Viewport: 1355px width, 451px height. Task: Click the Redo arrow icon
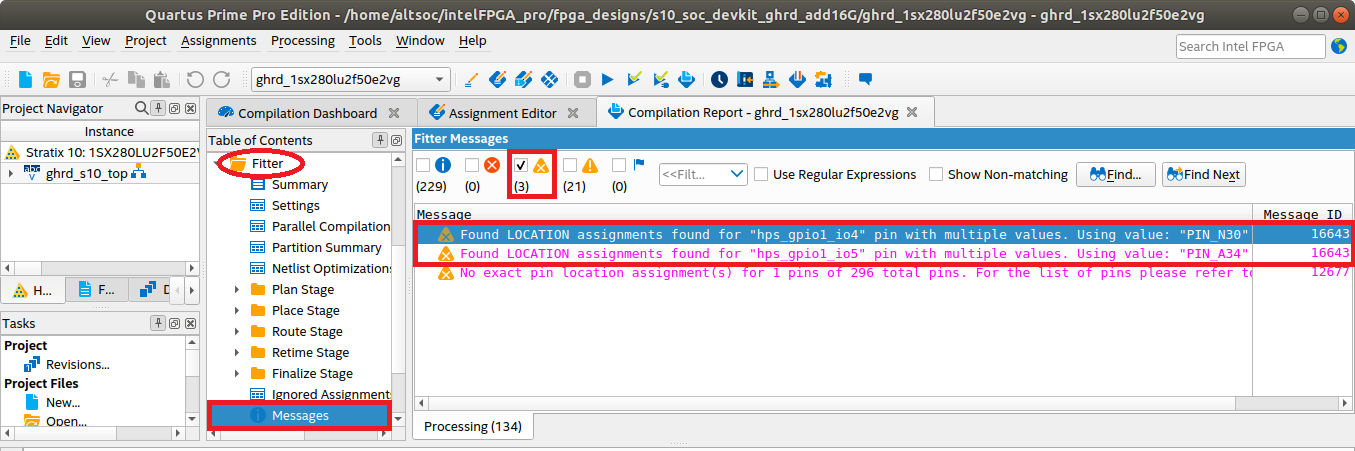coord(221,79)
